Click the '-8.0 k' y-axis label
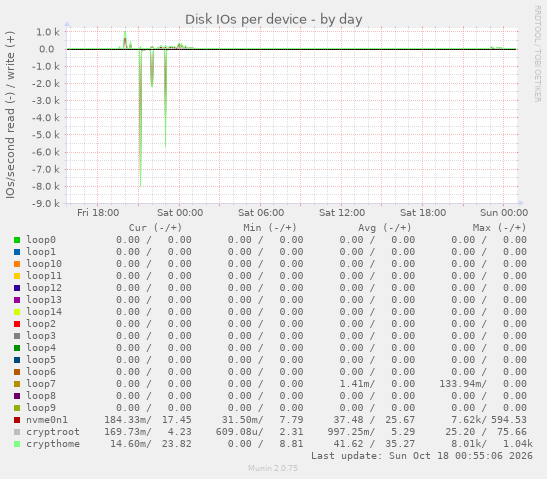Image resolution: width=547 pixels, height=479 pixels. tap(45, 186)
